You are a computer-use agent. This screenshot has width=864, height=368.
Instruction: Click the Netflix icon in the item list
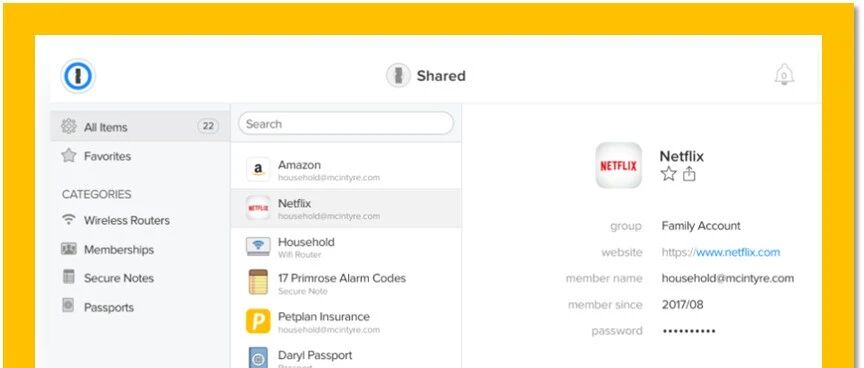pyautogui.click(x=258, y=208)
